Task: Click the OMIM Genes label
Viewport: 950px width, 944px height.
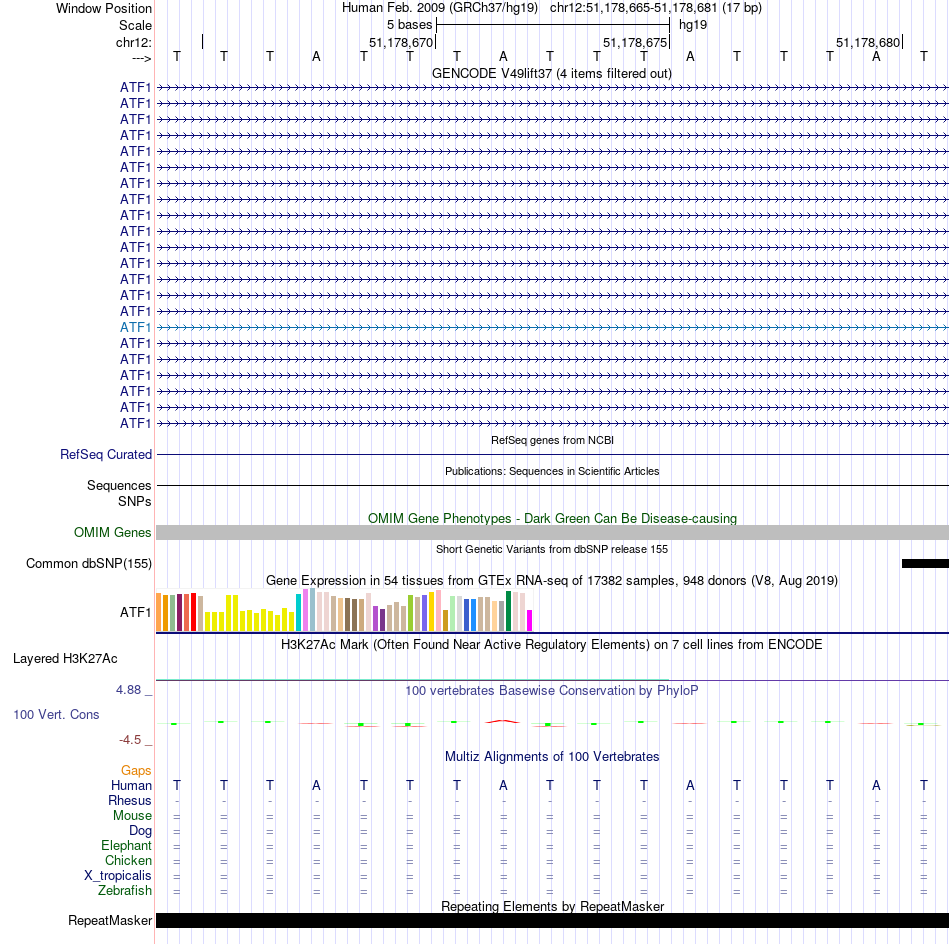Action: pos(112,533)
